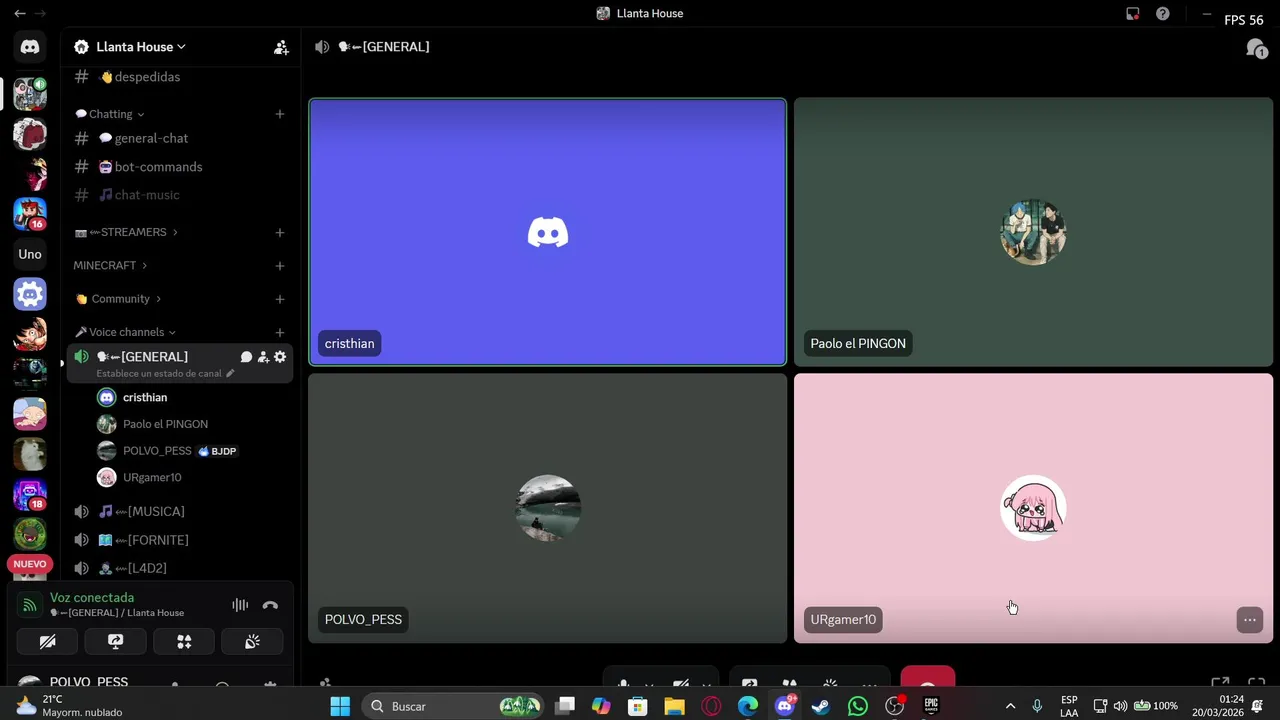Viewport: 1280px width, 720px height.
Task: Open chat icon on GENERAL voice channel
Action: (246, 357)
